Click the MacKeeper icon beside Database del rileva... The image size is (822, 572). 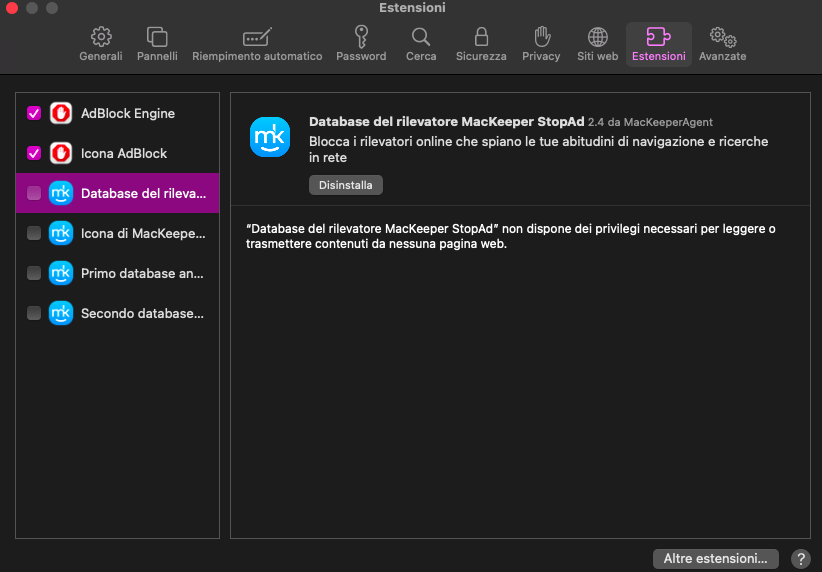(61, 193)
